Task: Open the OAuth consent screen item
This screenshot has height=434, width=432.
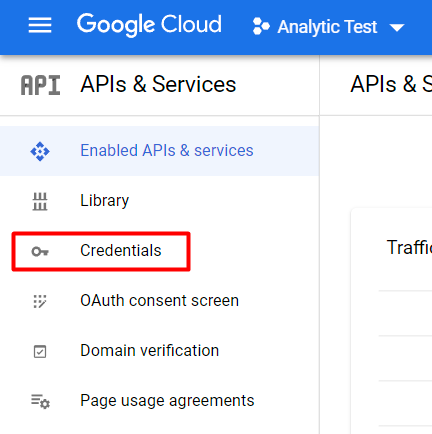Action: point(159,301)
